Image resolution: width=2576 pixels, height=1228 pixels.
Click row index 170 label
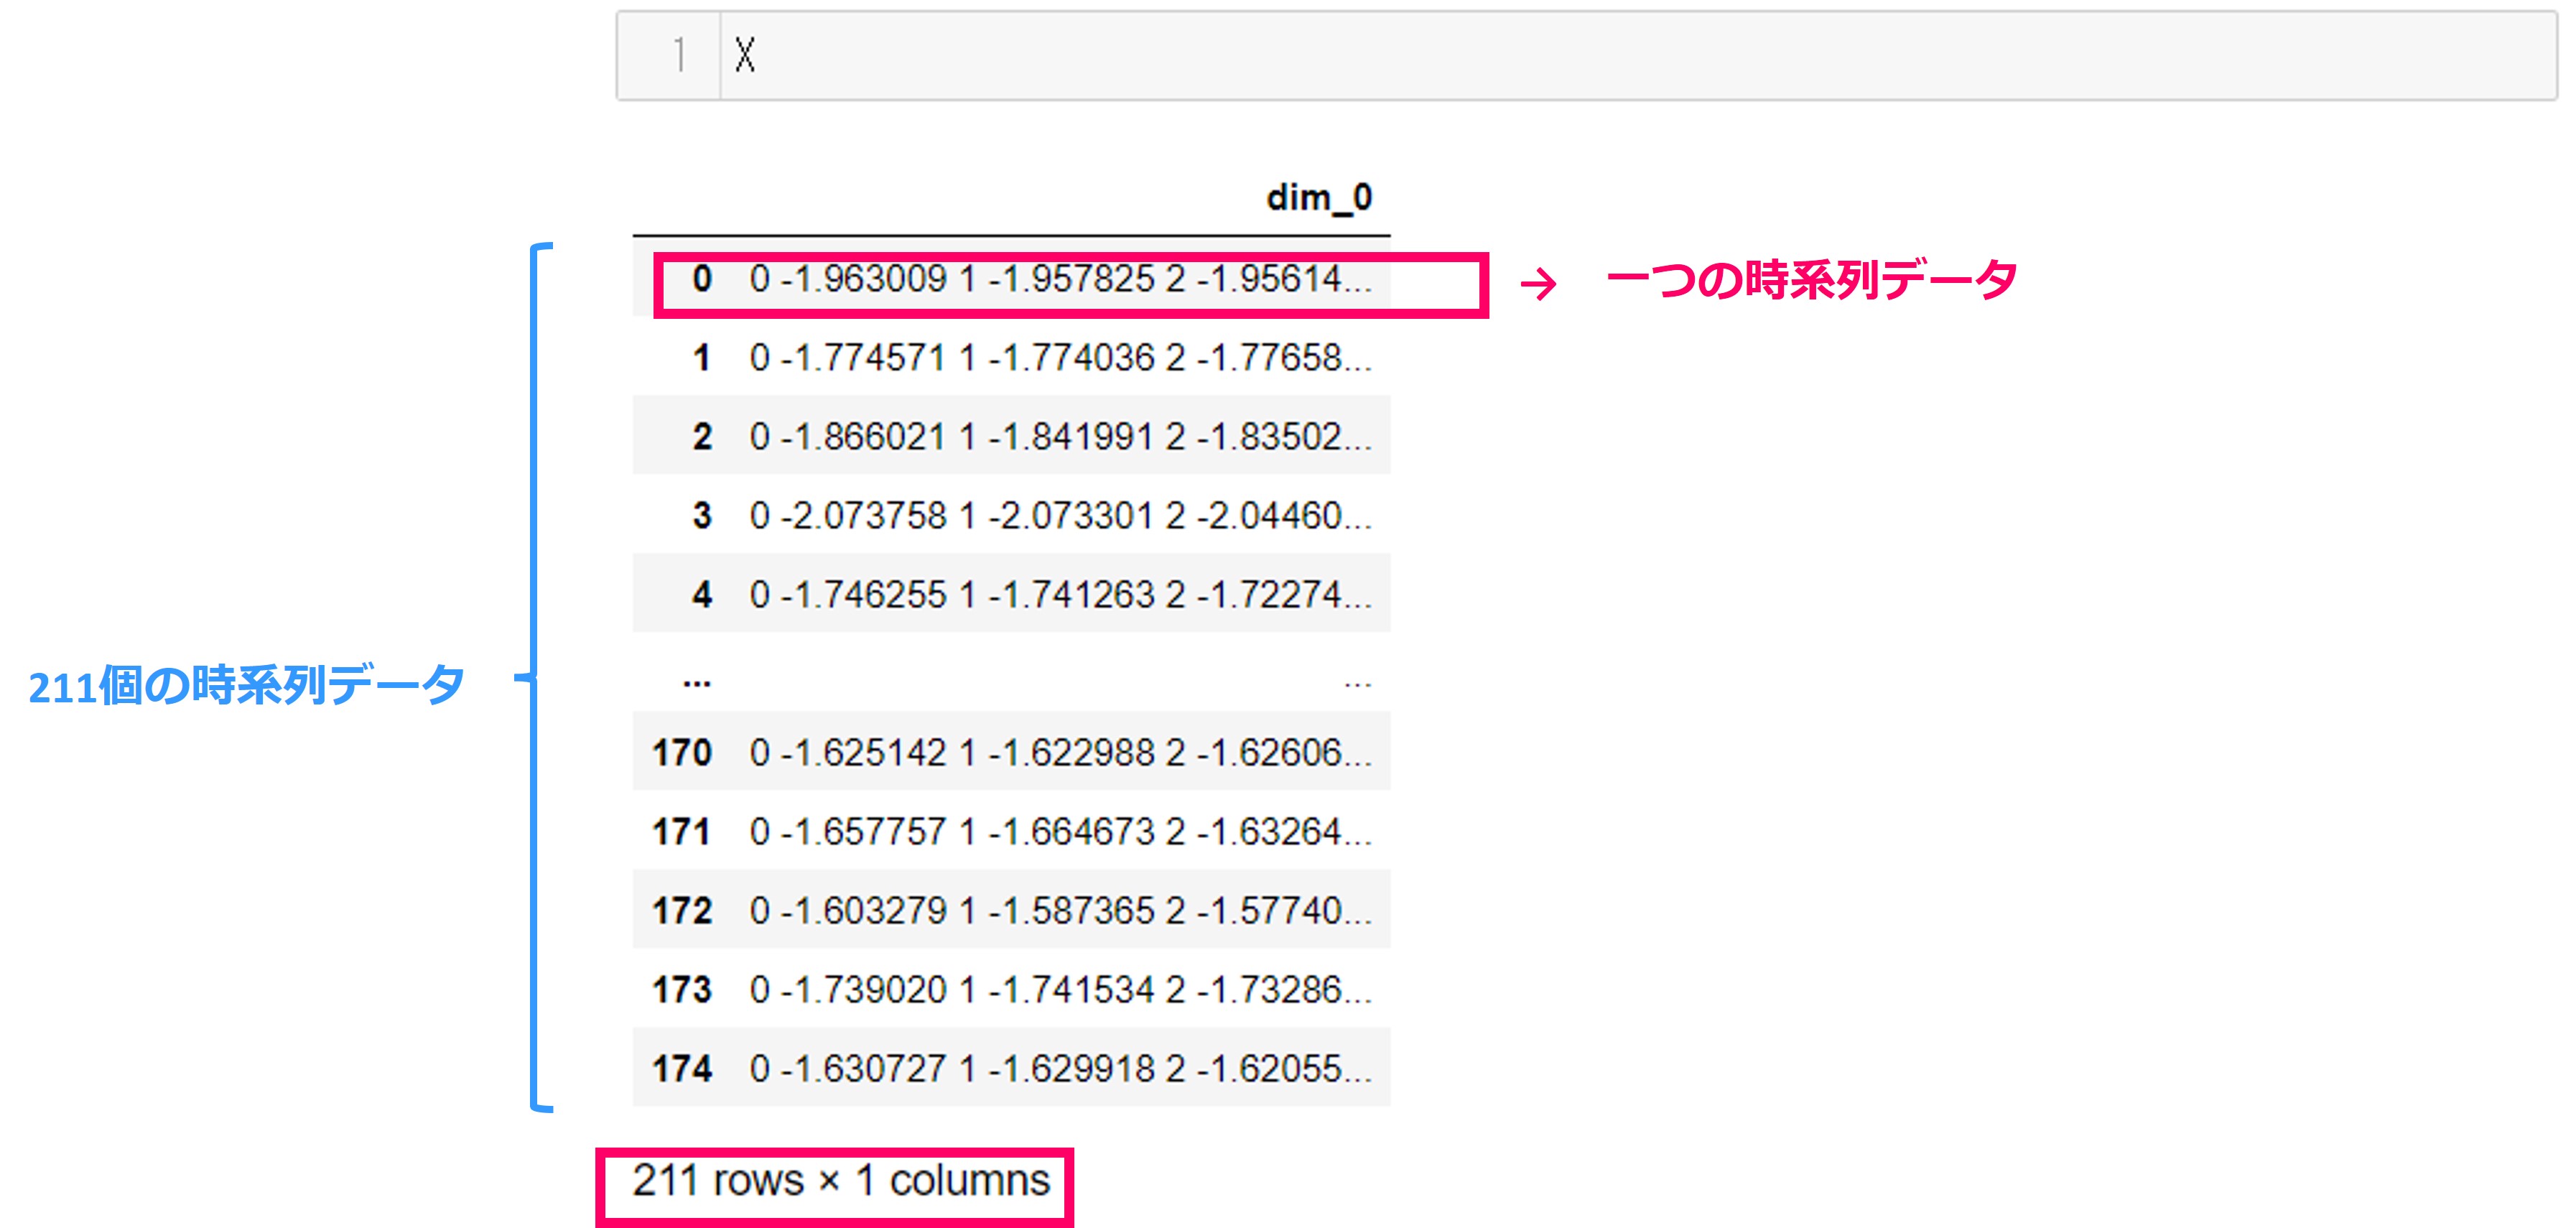tap(682, 753)
